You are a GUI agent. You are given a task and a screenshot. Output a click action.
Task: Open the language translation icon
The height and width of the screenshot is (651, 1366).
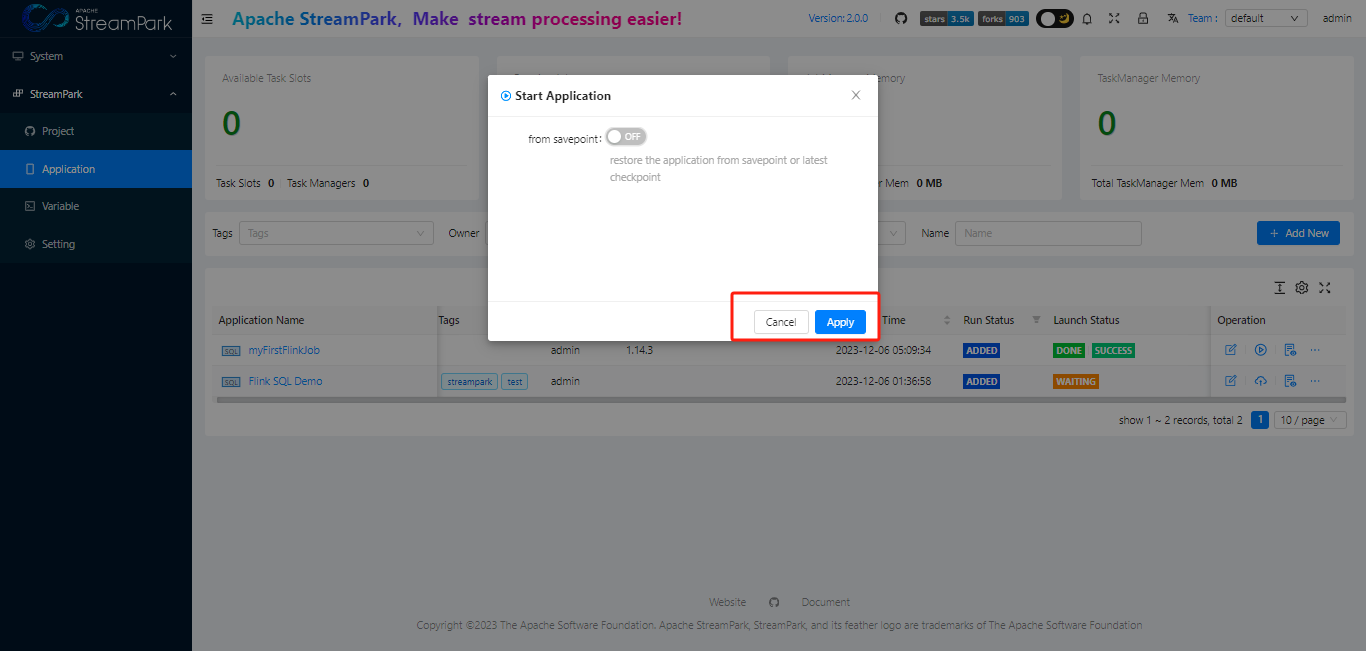click(x=1174, y=18)
